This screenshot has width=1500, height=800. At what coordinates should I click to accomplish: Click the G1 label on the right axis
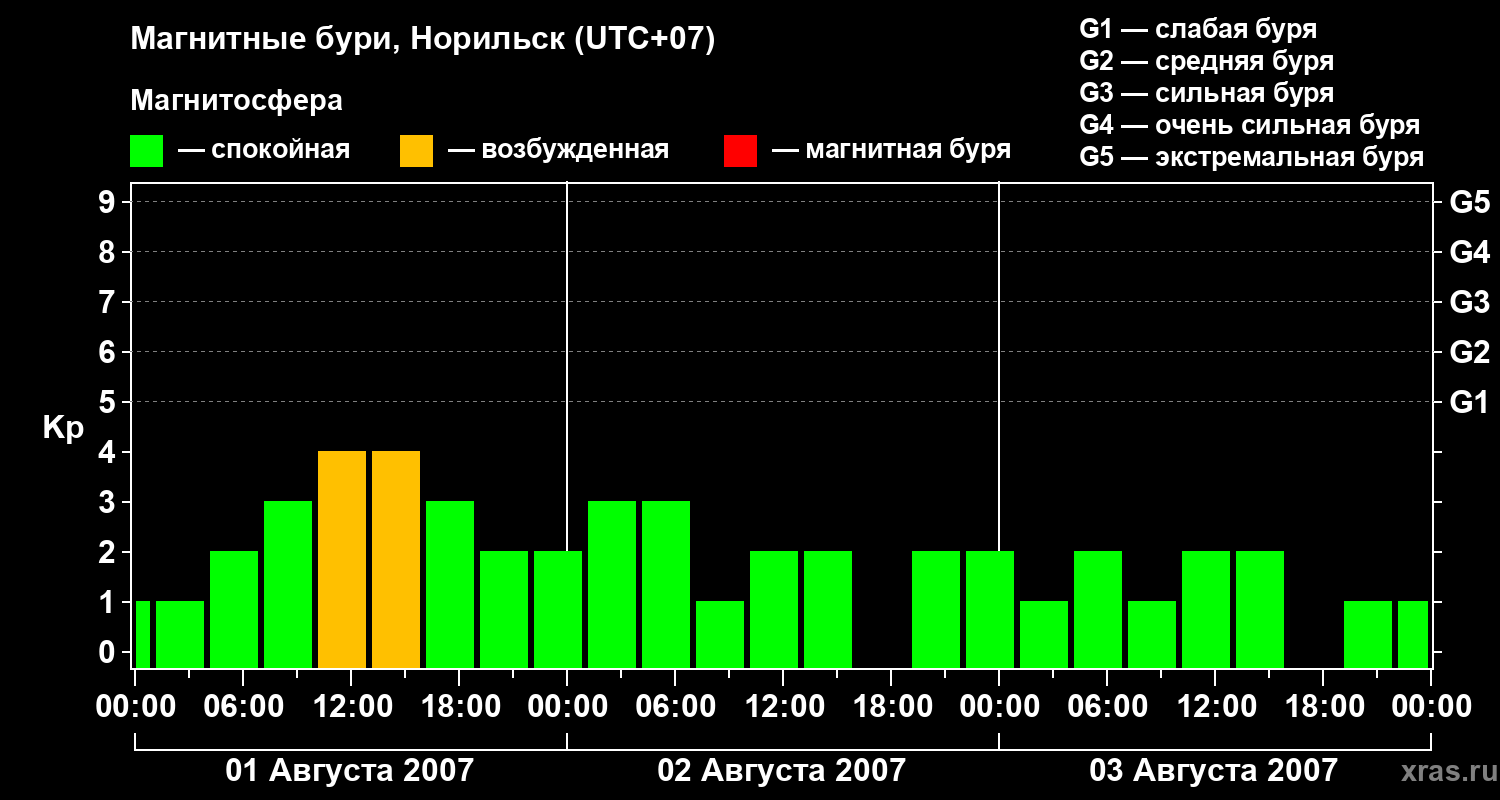point(1469,402)
